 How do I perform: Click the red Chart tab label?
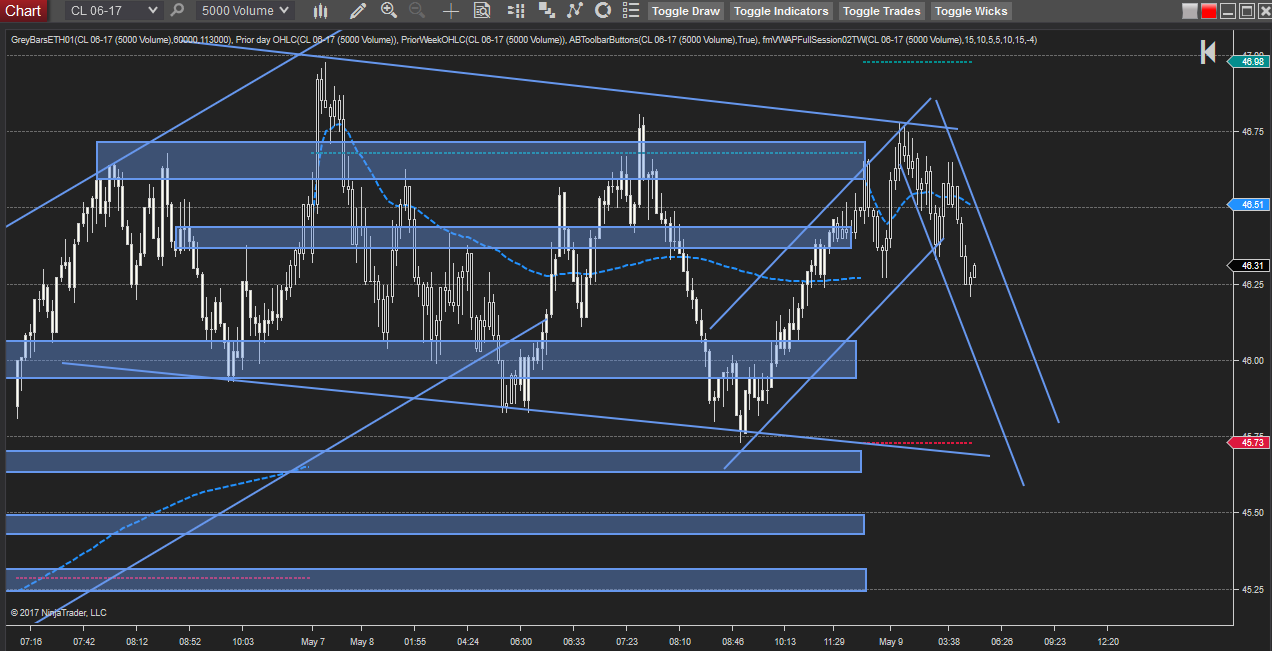click(x=23, y=10)
